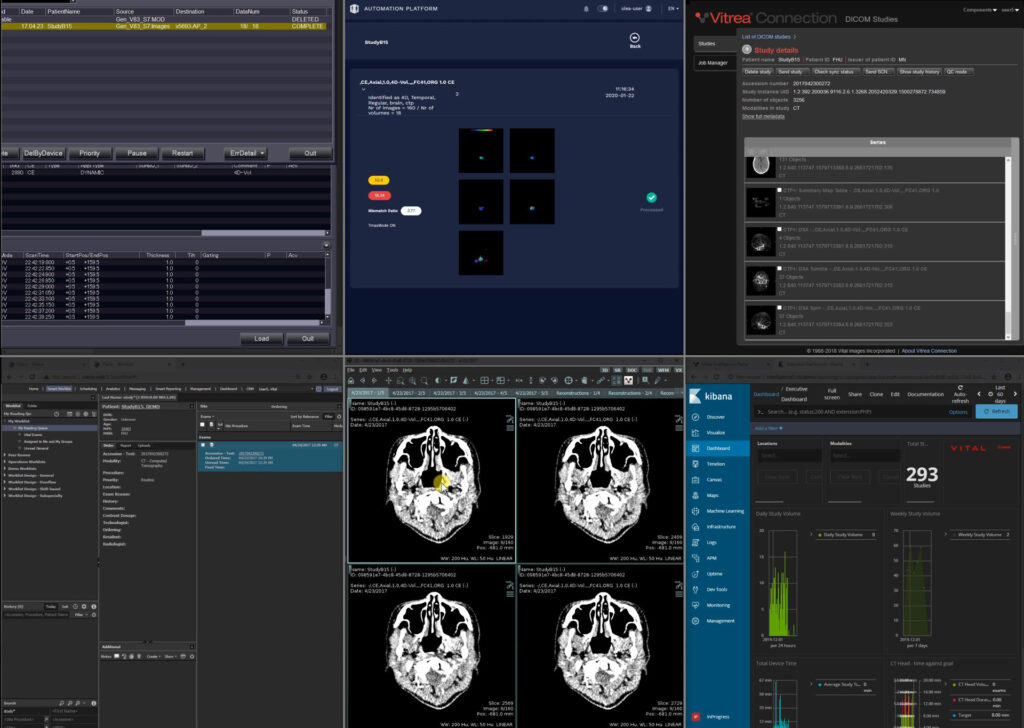1024x728 pixels.
Task: Click the refresh icon above My Worklist
Action: pos(57,414)
